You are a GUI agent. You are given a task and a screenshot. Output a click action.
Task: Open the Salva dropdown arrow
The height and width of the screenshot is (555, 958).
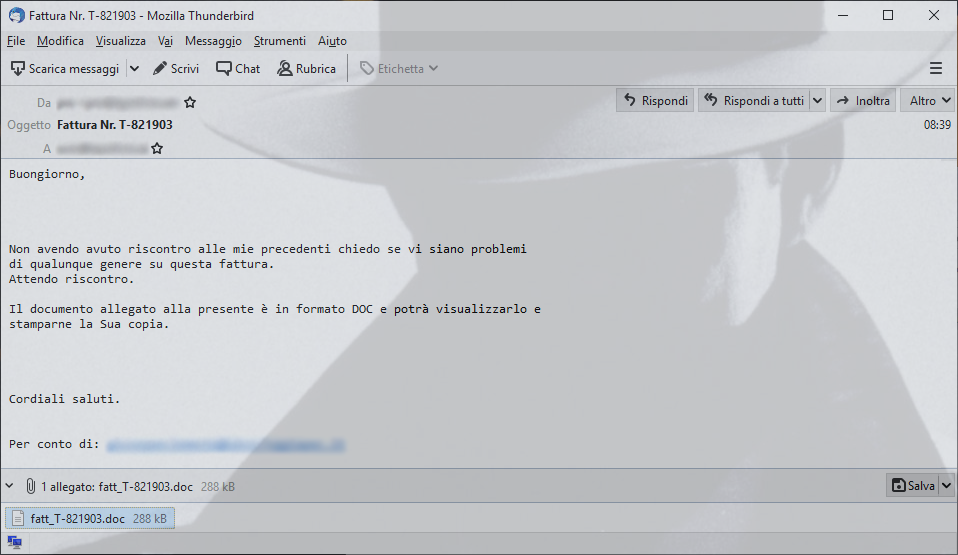(x=946, y=485)
